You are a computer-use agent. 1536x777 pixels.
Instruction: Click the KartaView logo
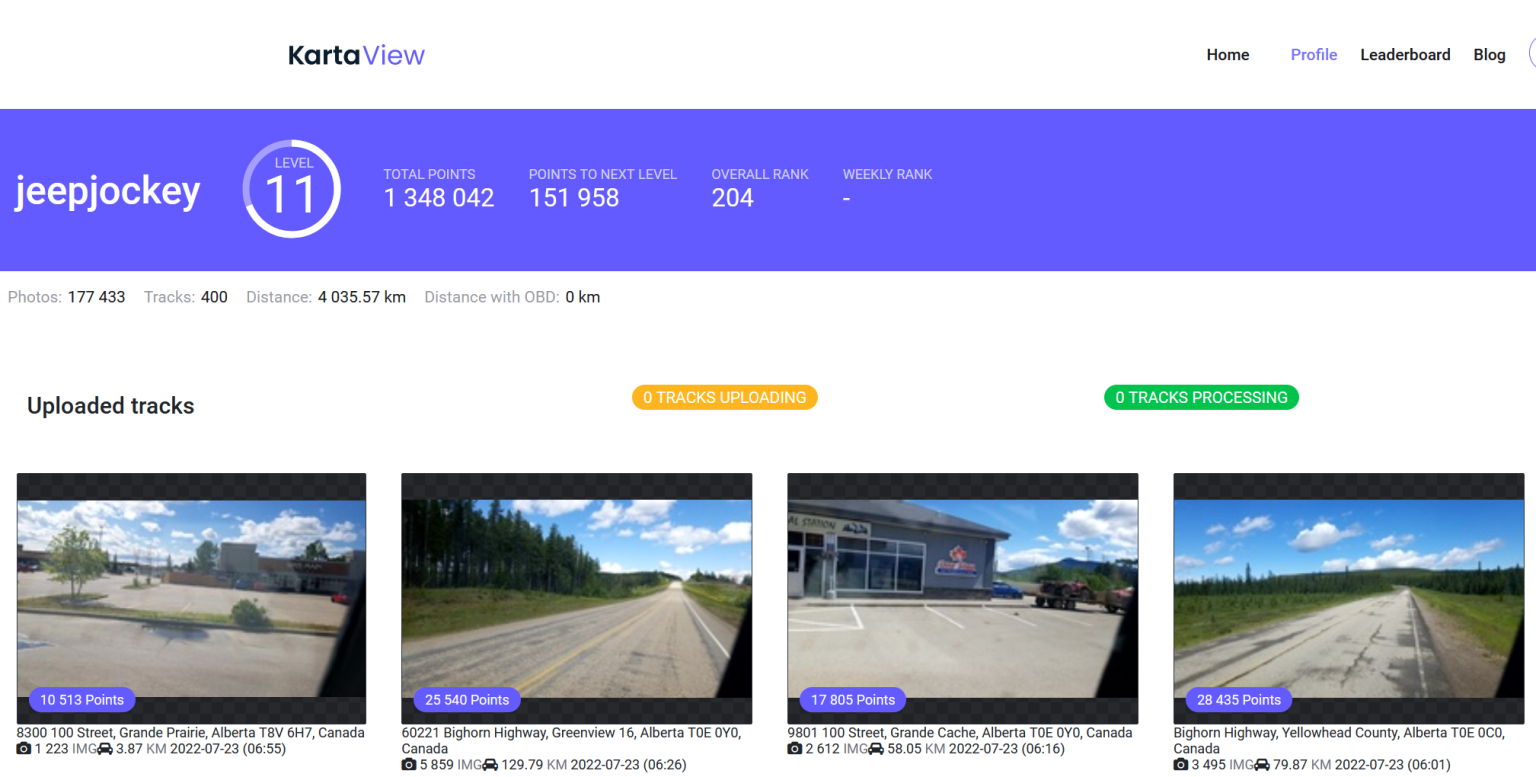click(356, 55)
